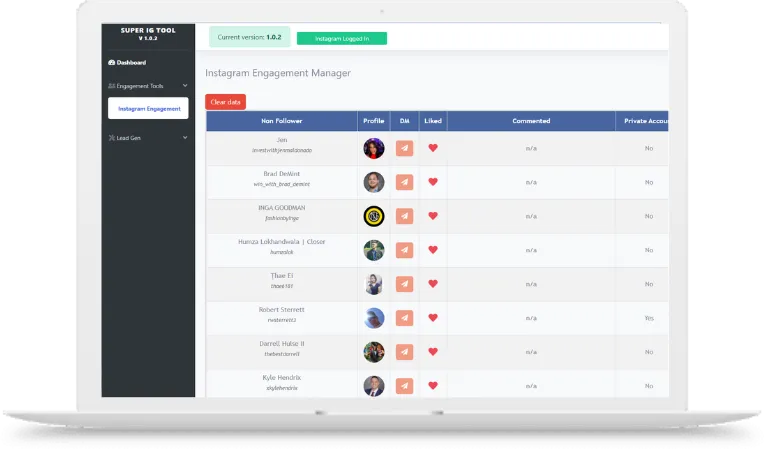Image resolution: width=764 pixels, height=449 pixels.
Task: Select the name Darrell Hulse II
Action: pyautogui.click(x=282, y=343)
